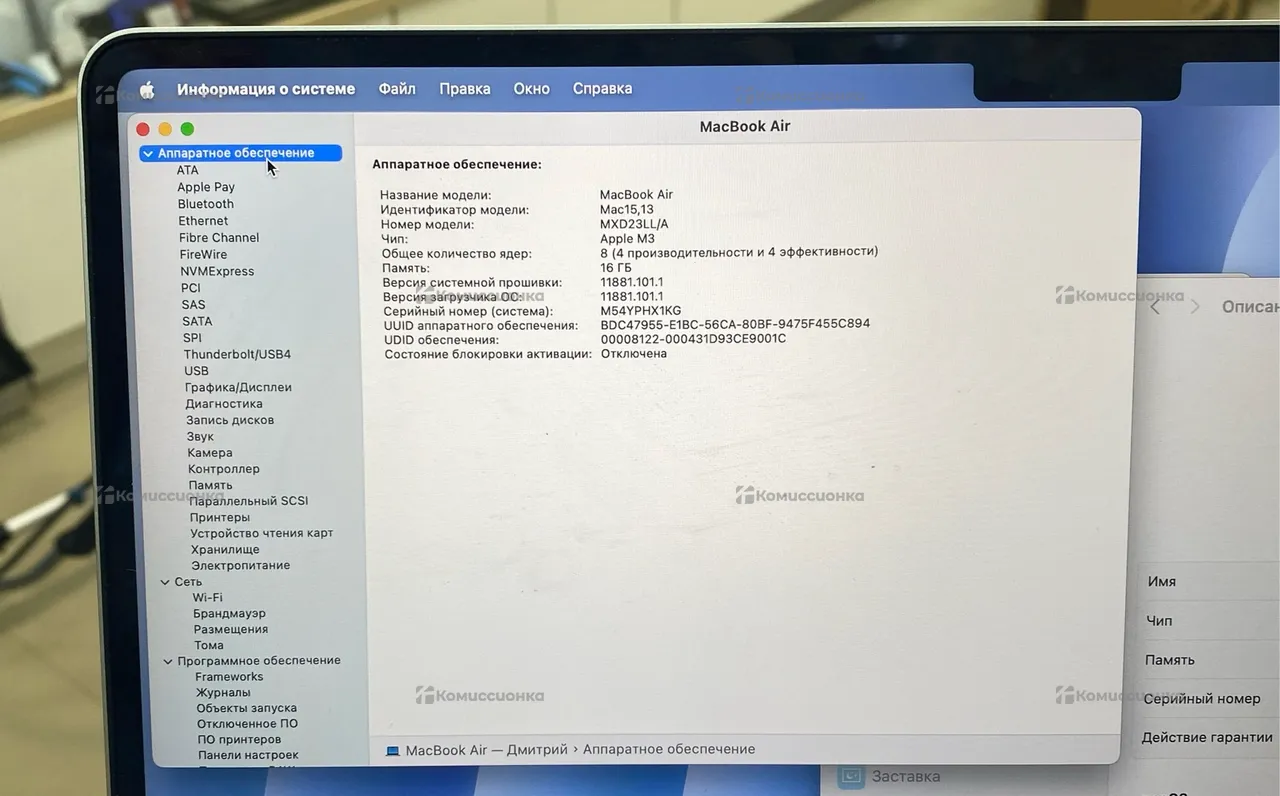The height and width of the screenshot is (796, 1280).
Task: Select Брандмауэр in the sidebar
Action: click(230, 613)
